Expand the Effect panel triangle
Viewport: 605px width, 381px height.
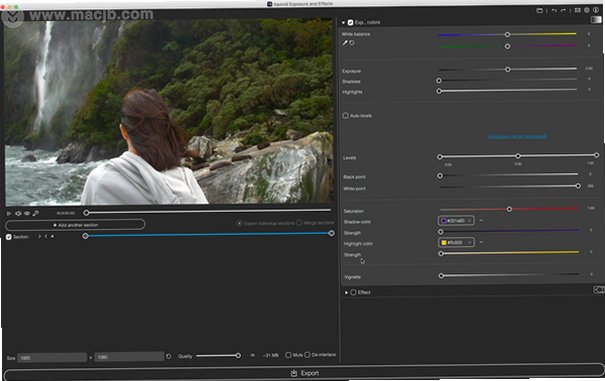(346, 293)
